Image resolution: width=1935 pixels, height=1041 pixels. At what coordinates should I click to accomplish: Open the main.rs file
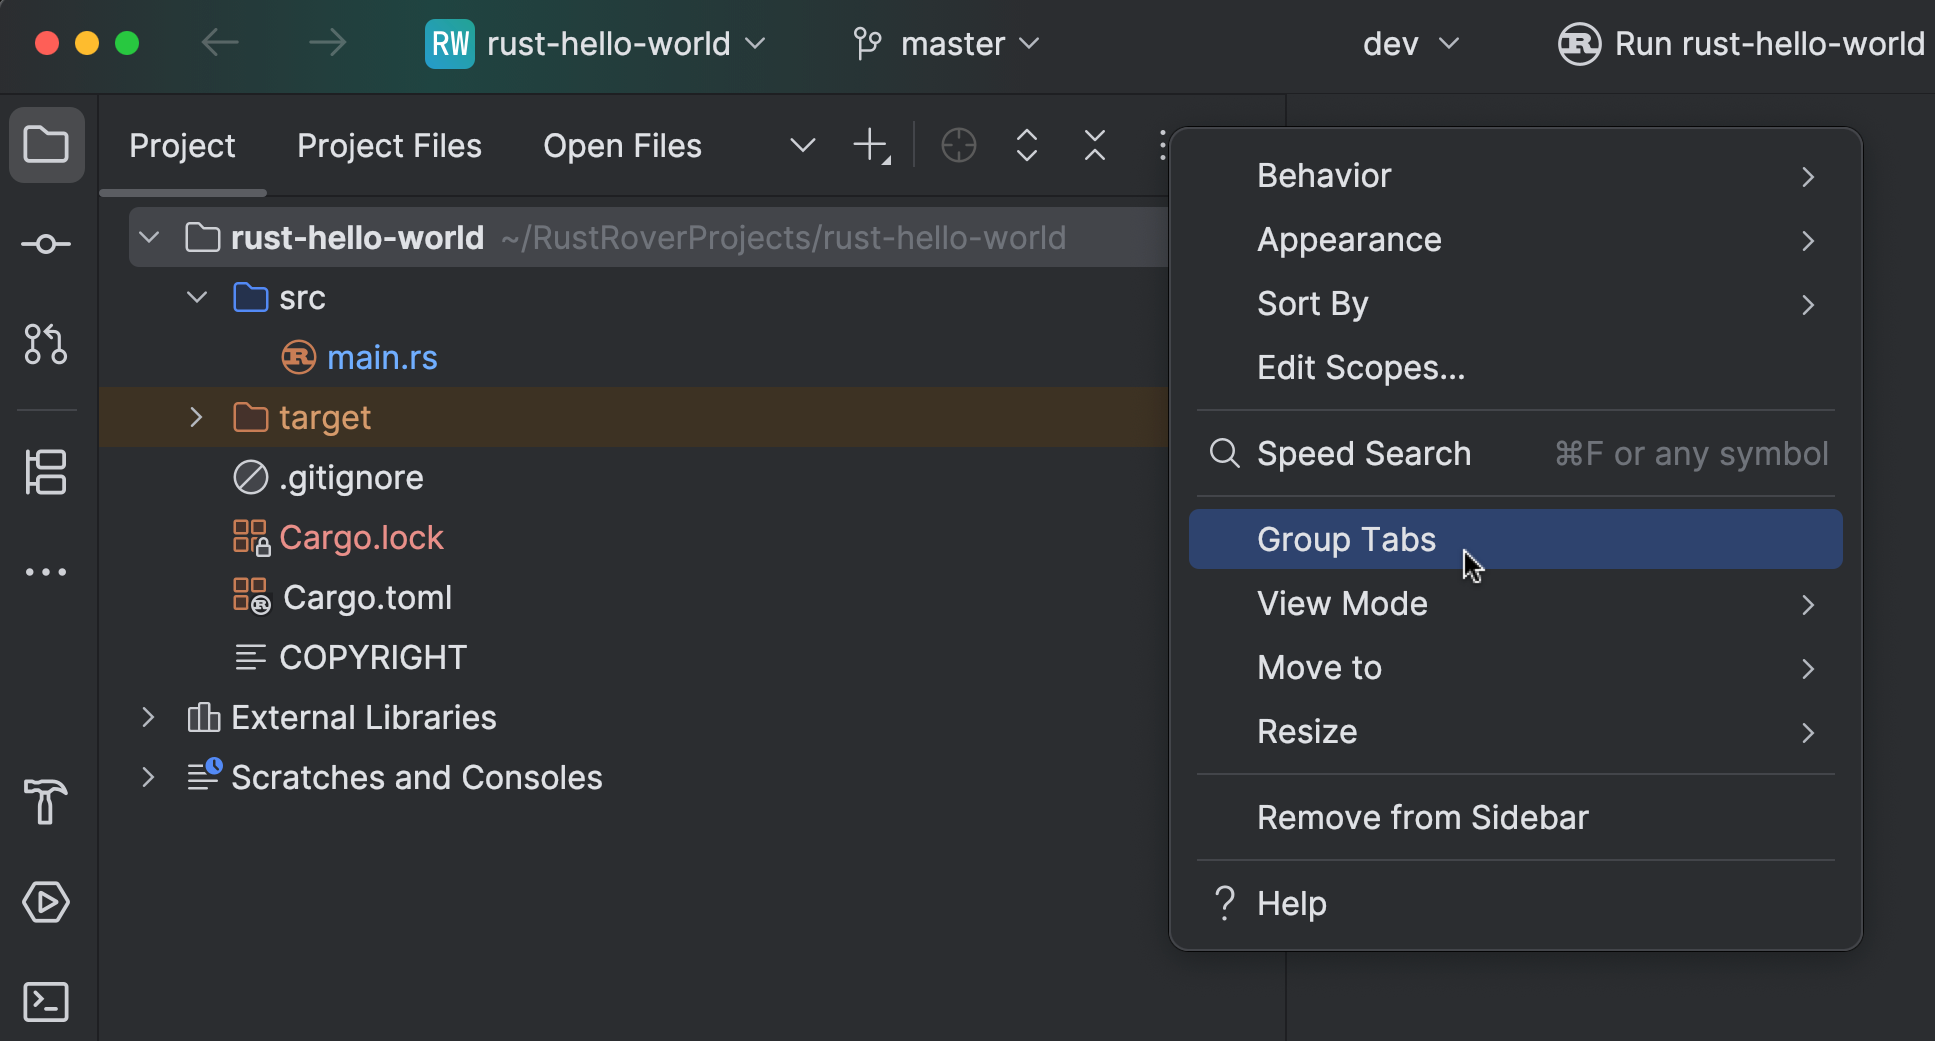(x=383, y=357)
